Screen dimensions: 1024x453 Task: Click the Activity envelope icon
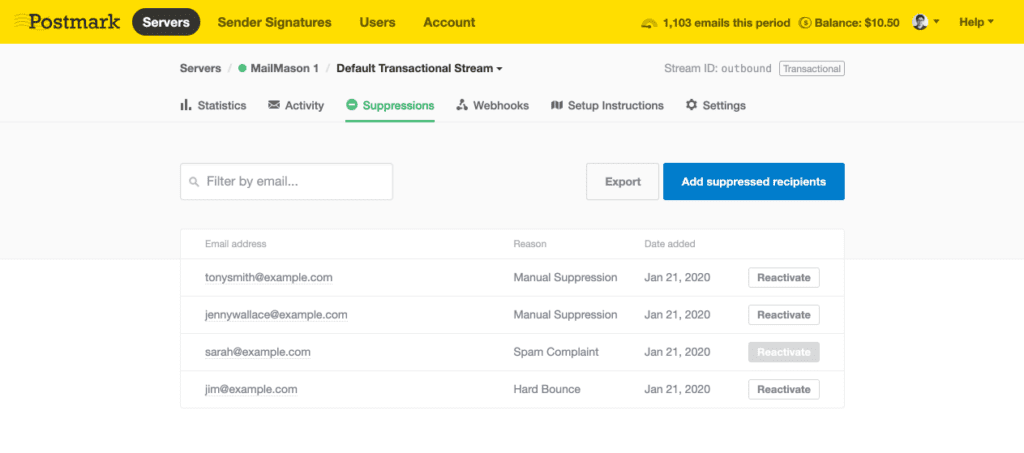point(274,105)
